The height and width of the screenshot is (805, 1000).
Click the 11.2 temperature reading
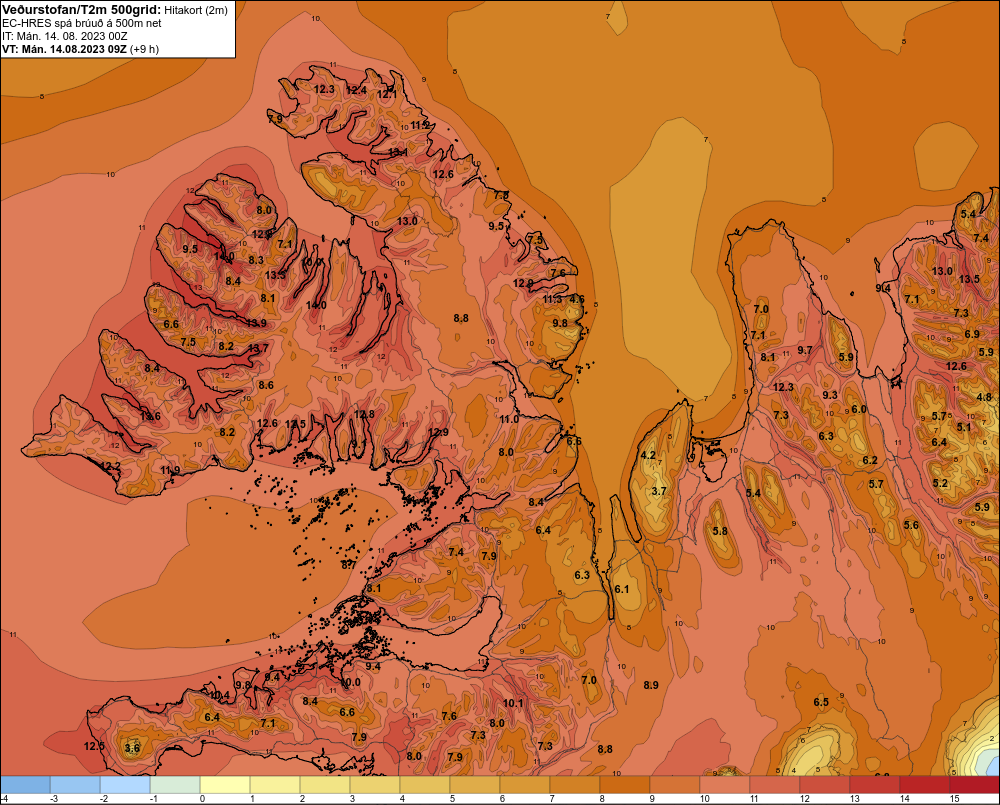(420, 125)
